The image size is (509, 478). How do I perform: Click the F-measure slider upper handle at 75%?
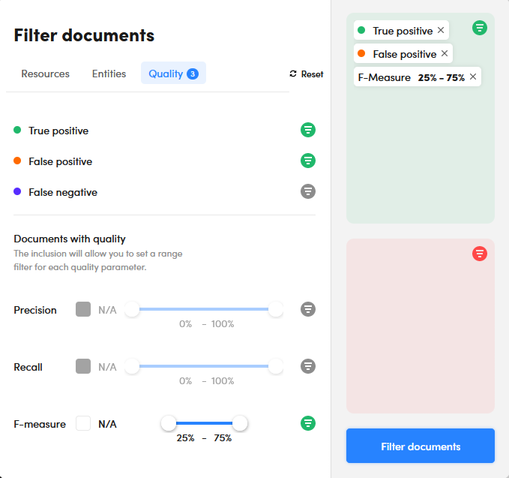(239, 423)
